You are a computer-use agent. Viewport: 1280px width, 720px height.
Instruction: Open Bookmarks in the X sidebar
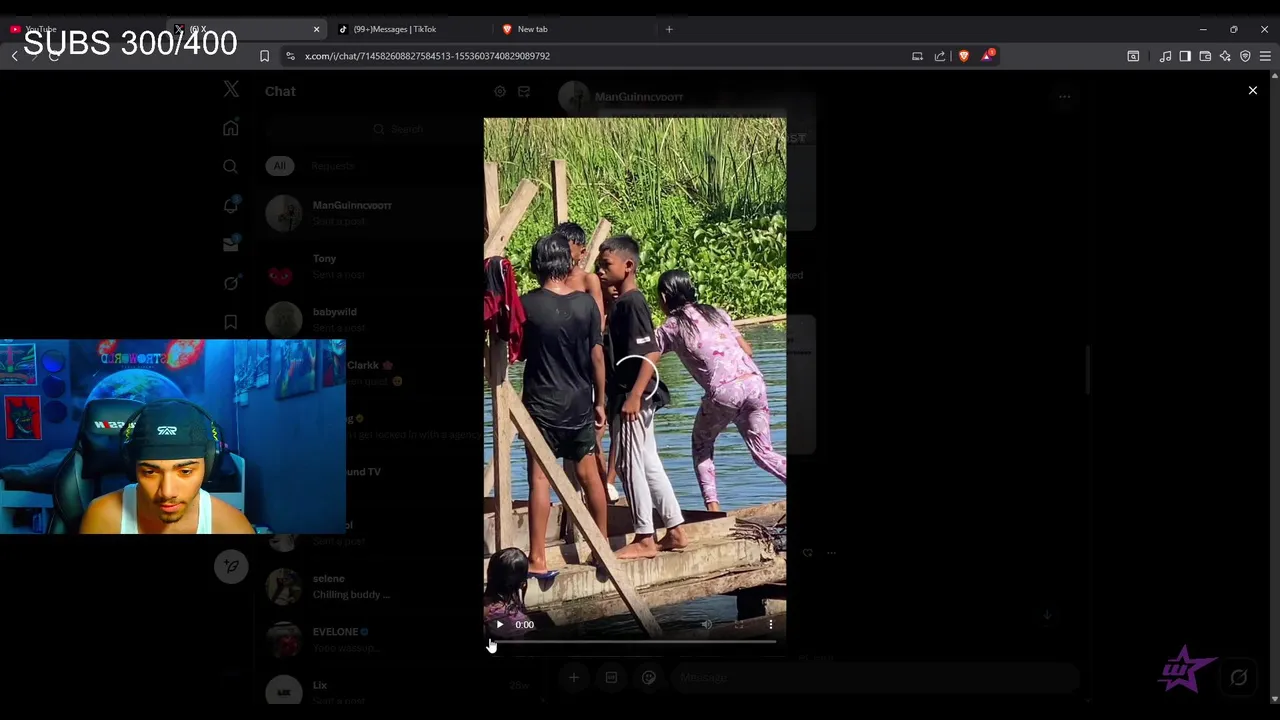tap(231, 322)
